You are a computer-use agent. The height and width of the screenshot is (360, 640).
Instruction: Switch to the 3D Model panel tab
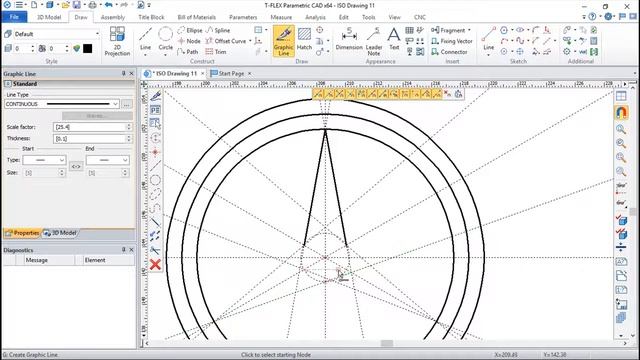[60, 233]
